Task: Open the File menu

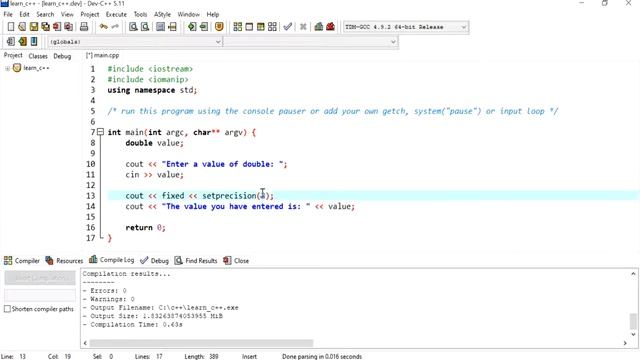Action: tap(8, 14)
